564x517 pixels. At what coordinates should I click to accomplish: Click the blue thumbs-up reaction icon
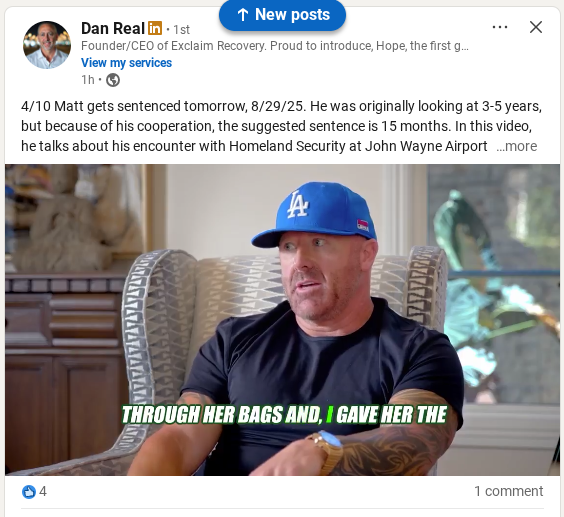[x=29, y=491]
